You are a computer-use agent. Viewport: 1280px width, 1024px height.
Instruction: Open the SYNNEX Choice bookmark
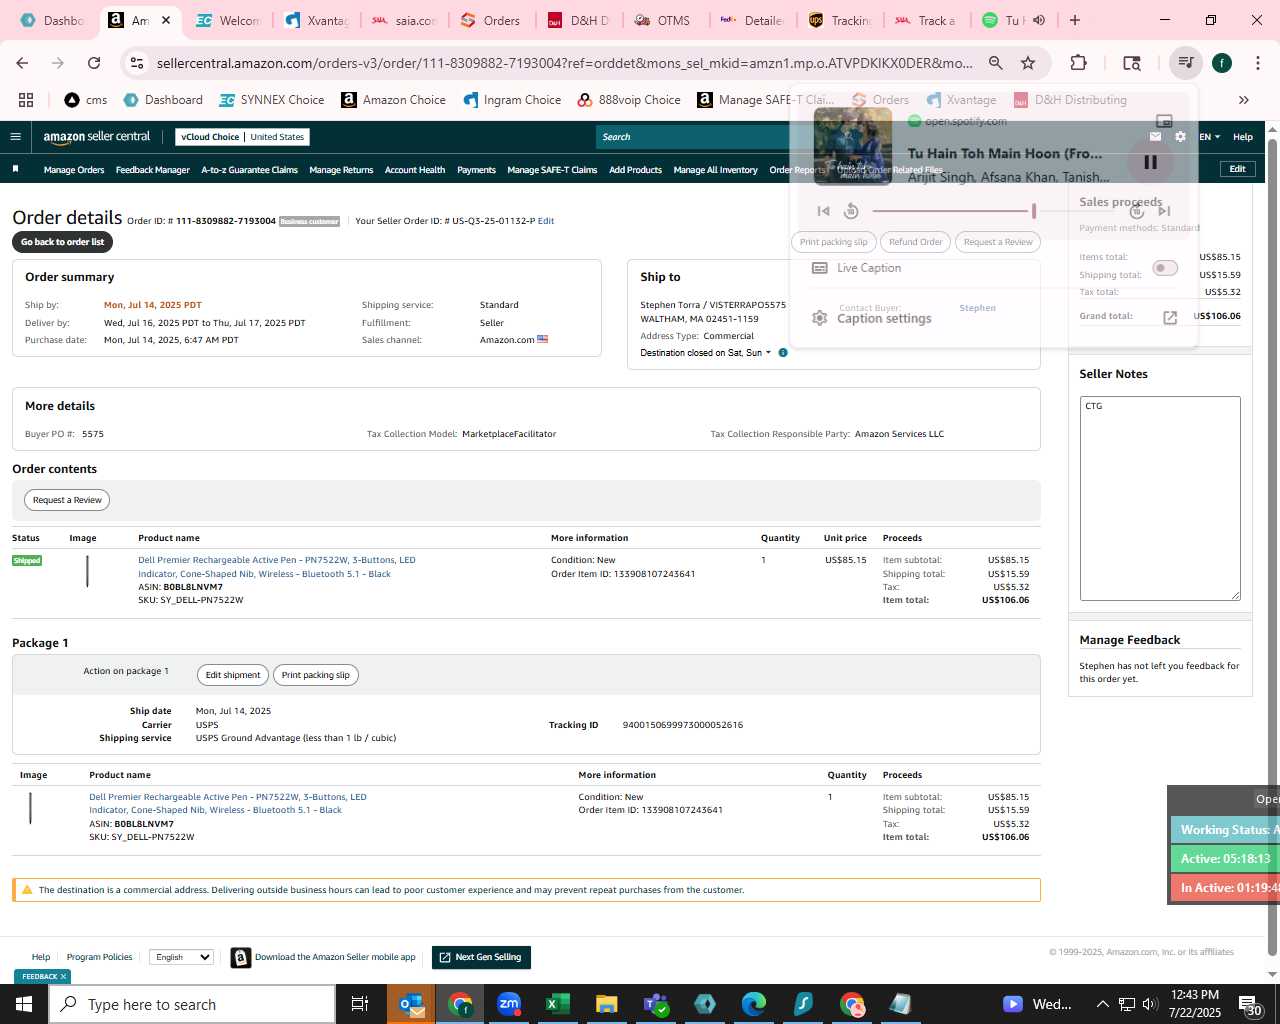[x=272, y=100]
